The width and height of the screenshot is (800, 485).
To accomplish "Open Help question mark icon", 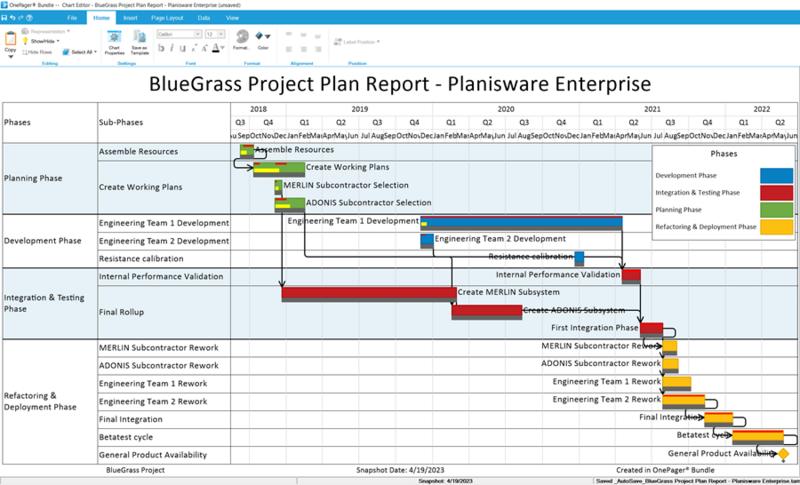I will [29, 18].
